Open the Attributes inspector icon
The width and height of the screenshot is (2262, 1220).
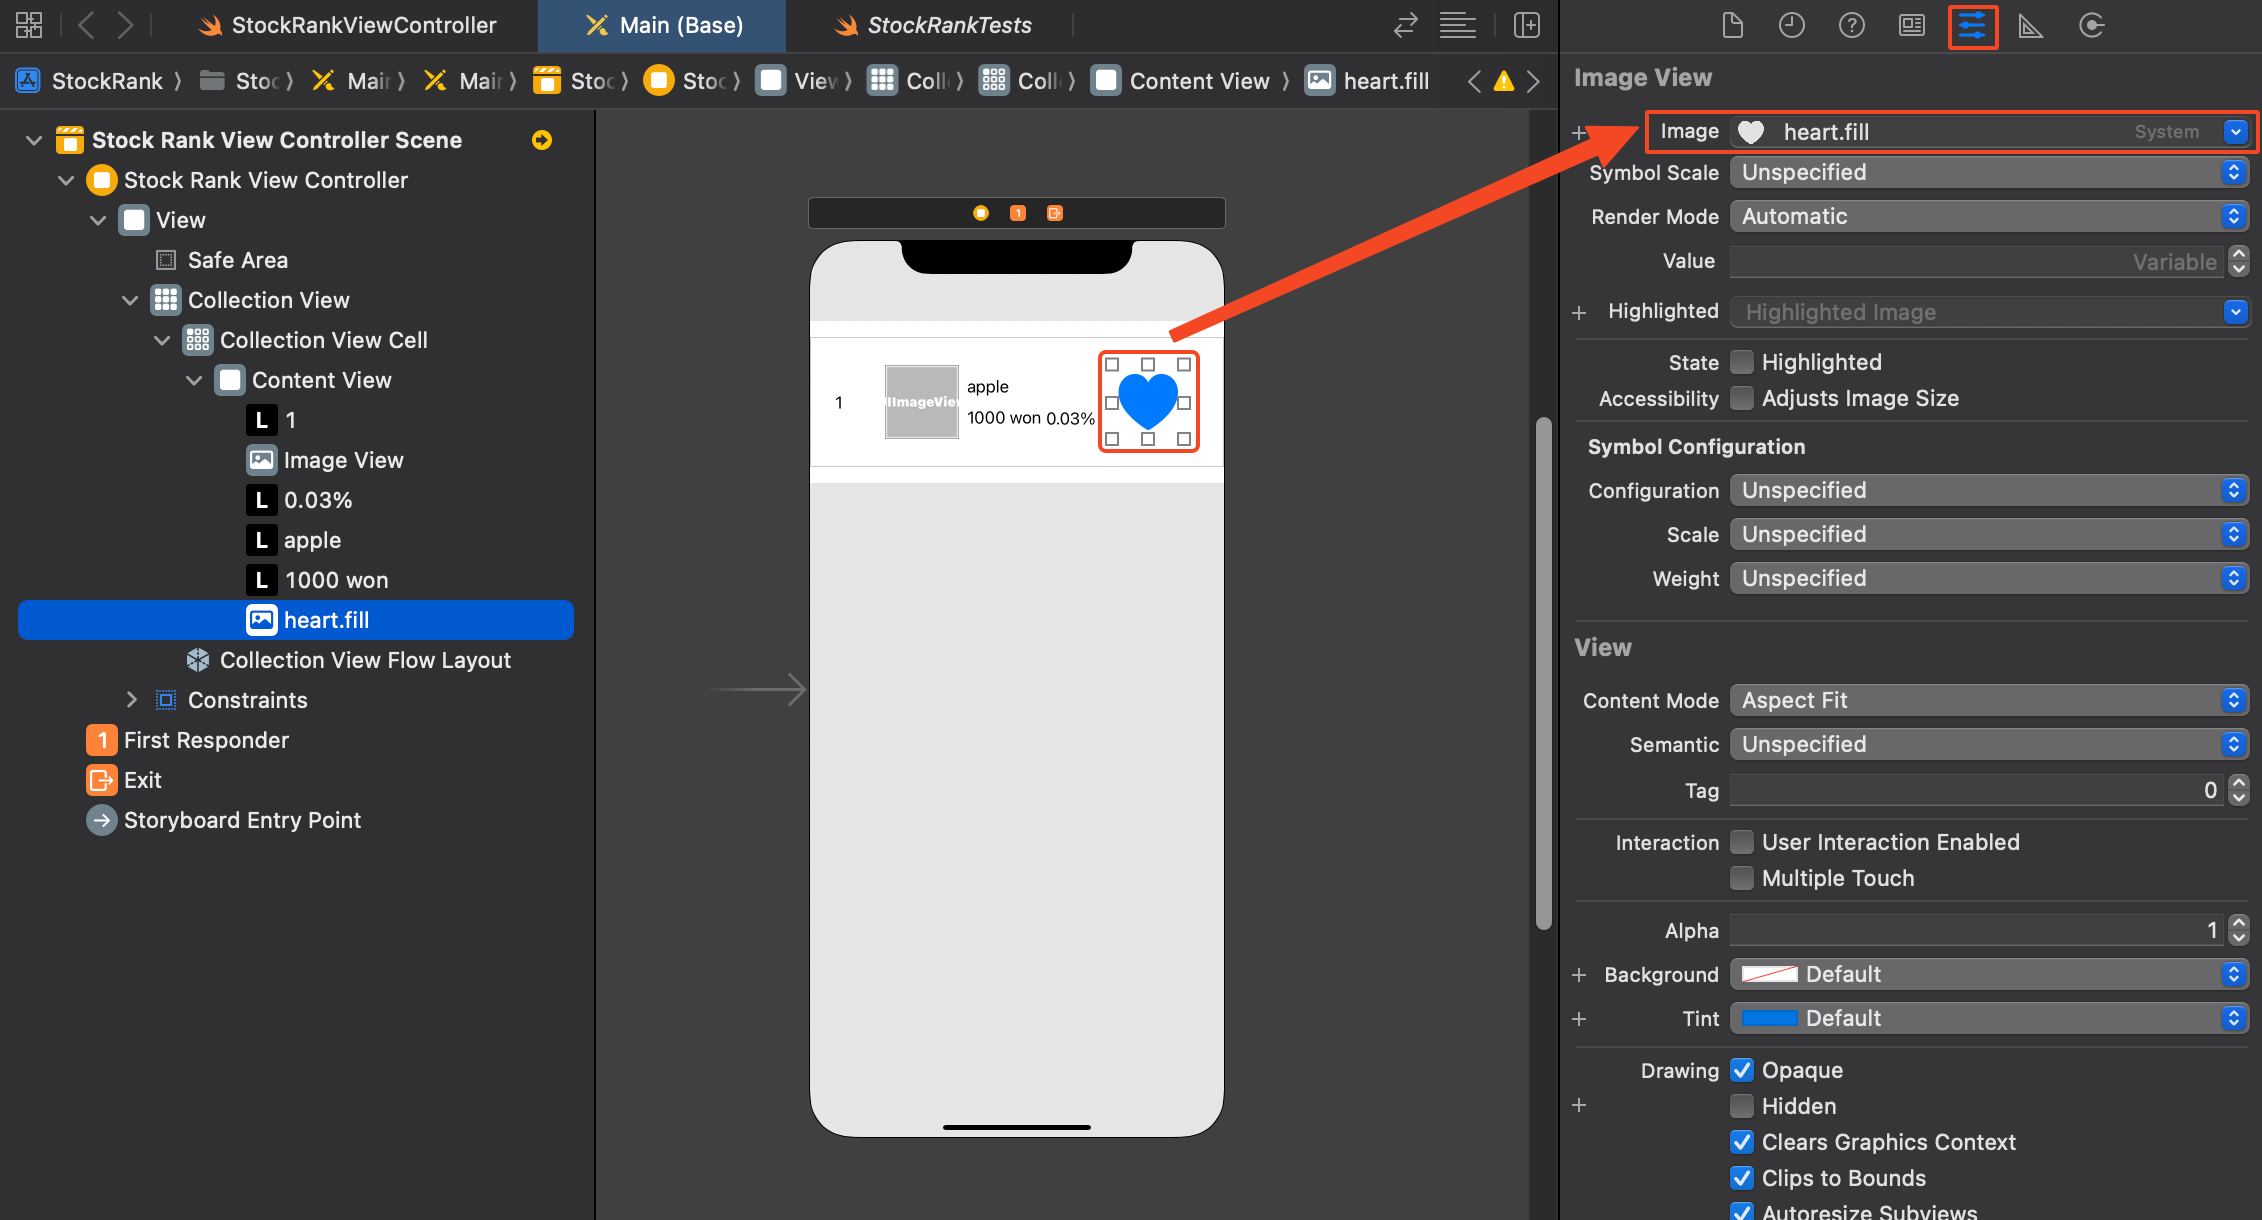click(x=1972, y=26)
